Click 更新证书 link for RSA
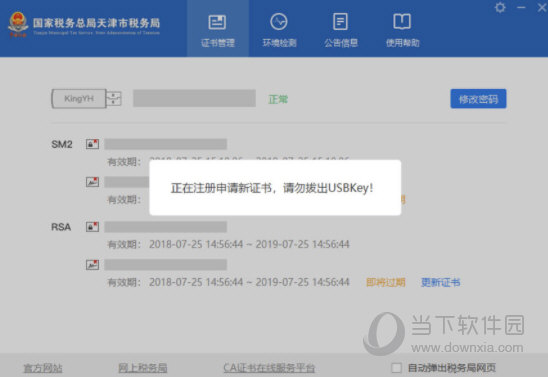The height and width of the screenshot is (377, 548). (x=440, y=282)
